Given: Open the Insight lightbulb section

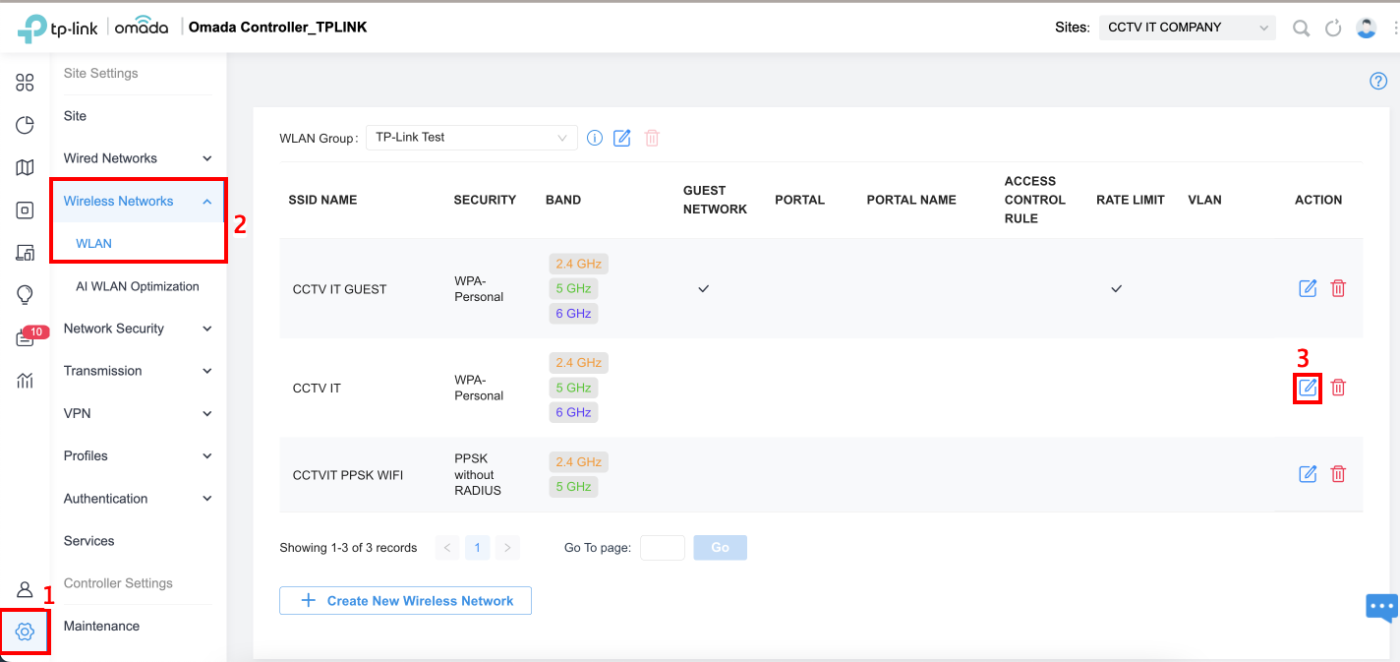Looking at the screenshot, I should 25,294.
